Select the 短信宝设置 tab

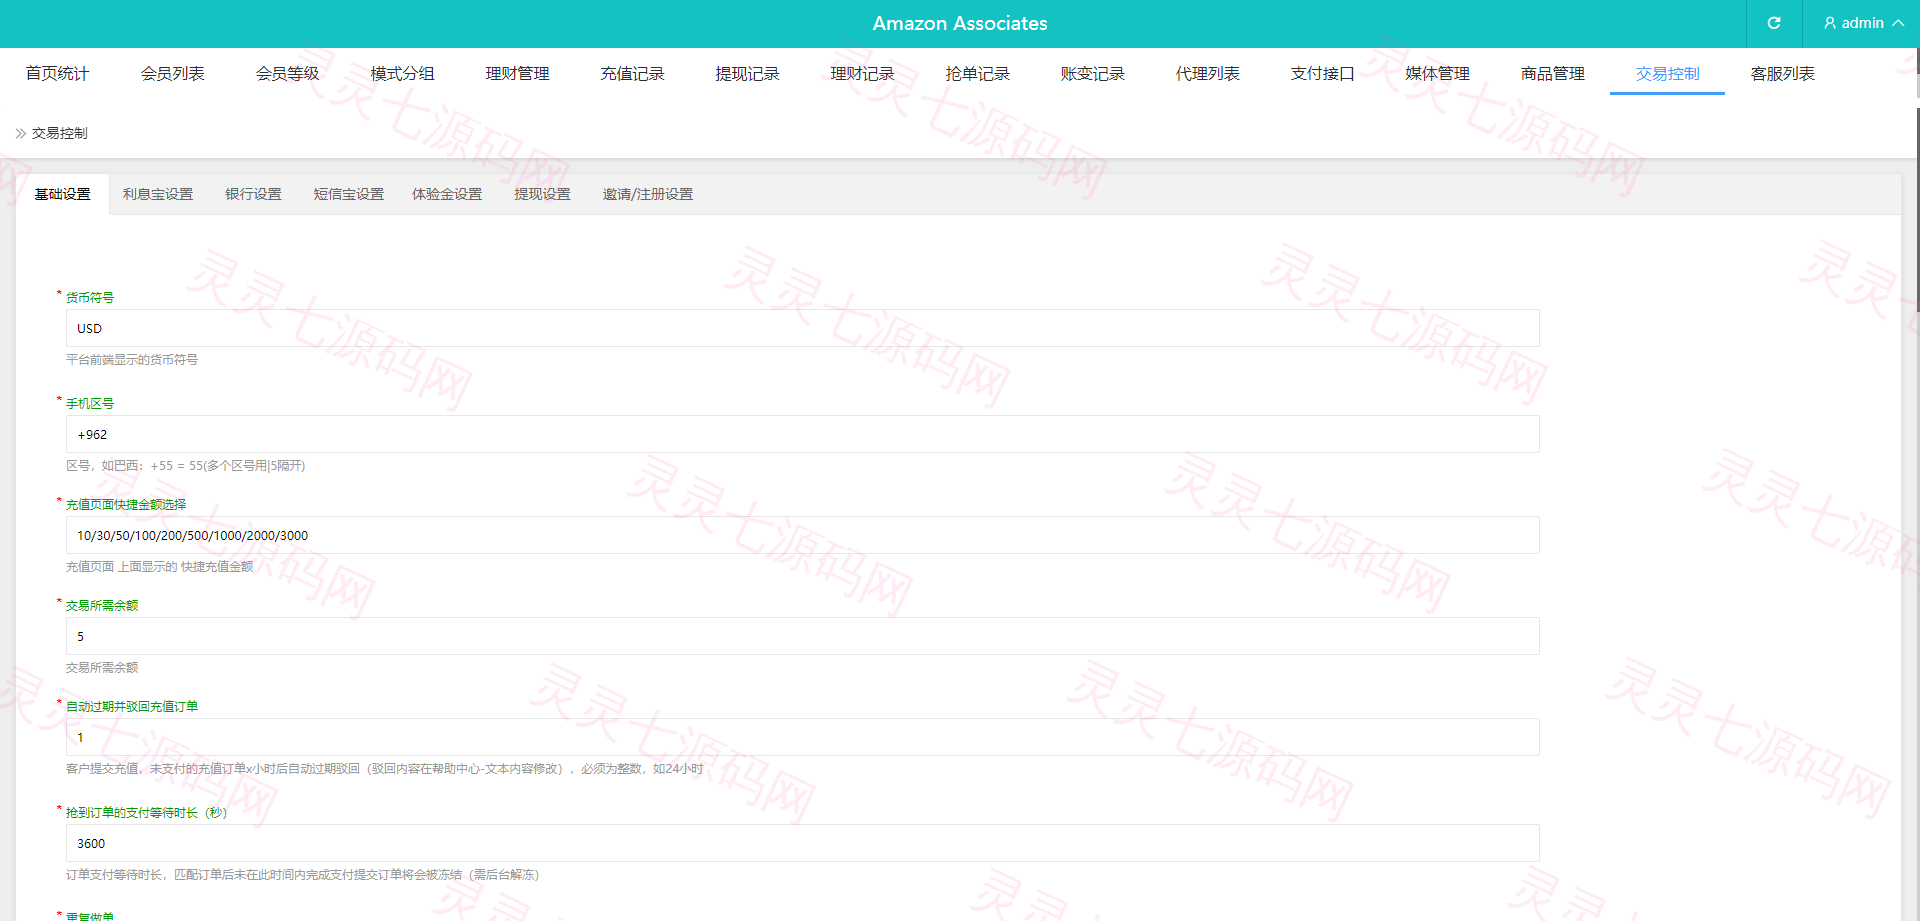click(348, 194)
